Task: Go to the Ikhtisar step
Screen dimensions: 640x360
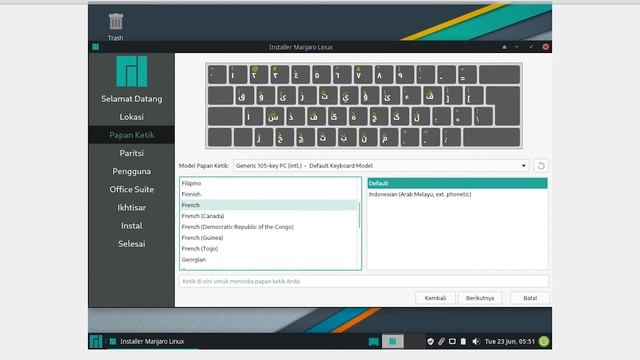Action: click(x=131, y=207)
